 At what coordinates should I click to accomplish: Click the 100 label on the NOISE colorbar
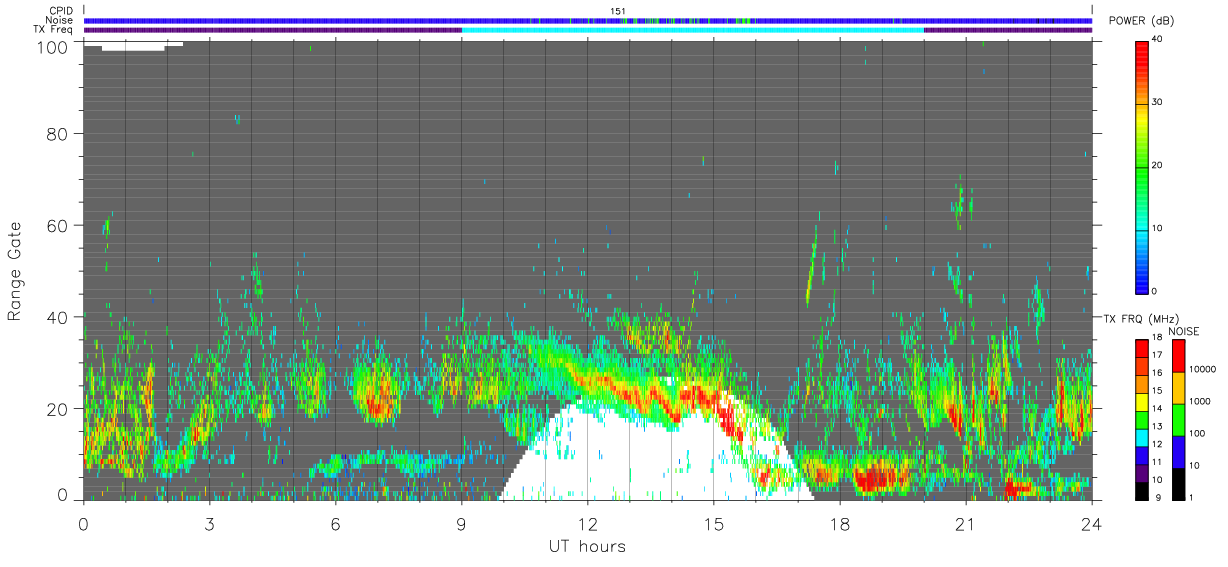coord(1199,433)
